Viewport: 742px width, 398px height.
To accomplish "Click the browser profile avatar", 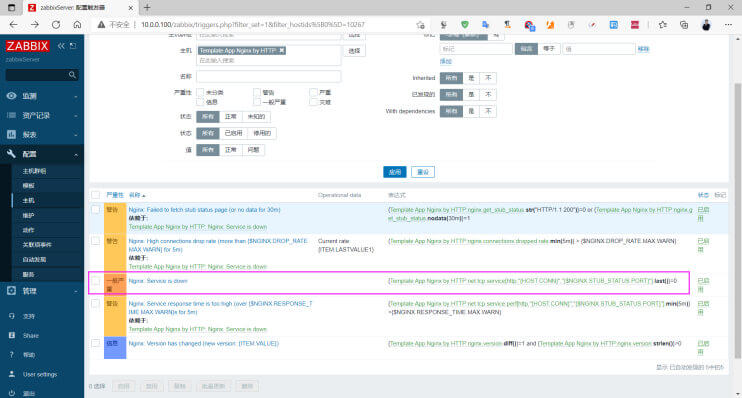I will click(706, 25).
